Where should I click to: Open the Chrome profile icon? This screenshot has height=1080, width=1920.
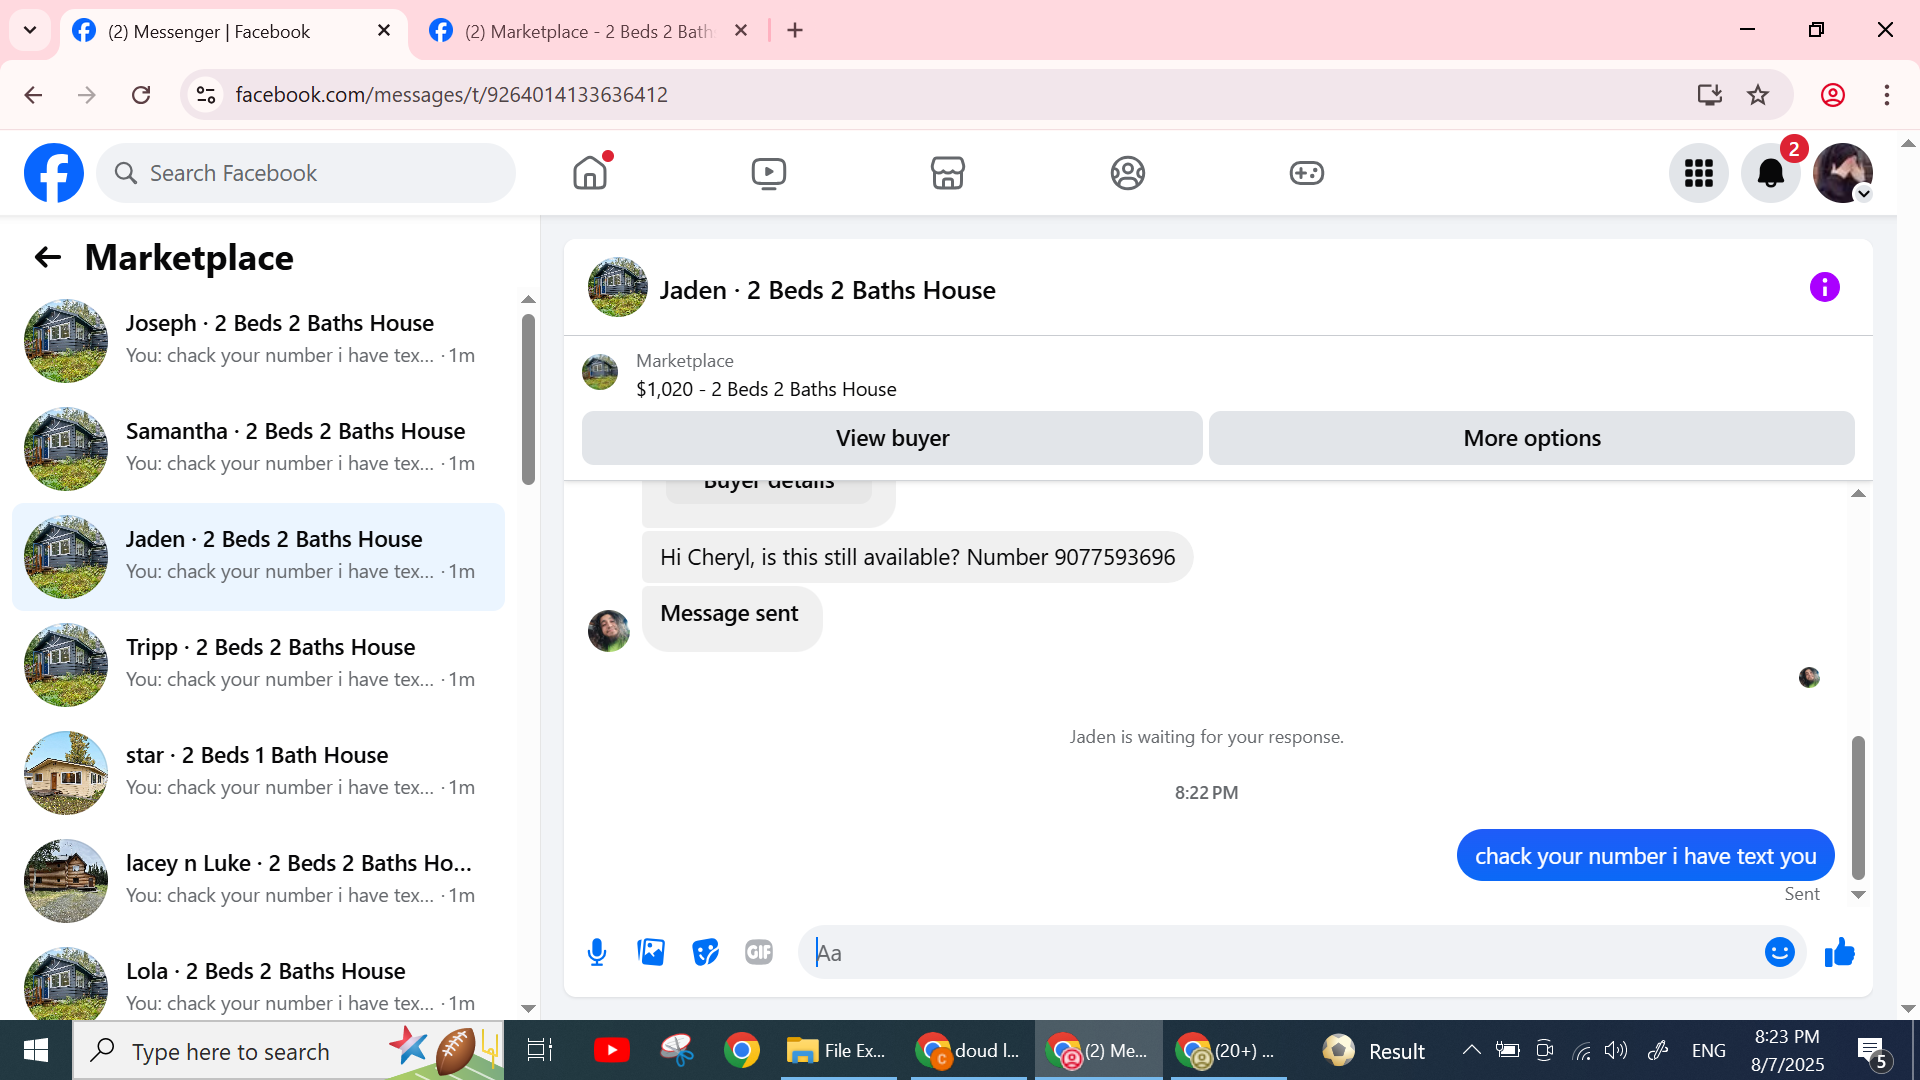(1833, 95)
